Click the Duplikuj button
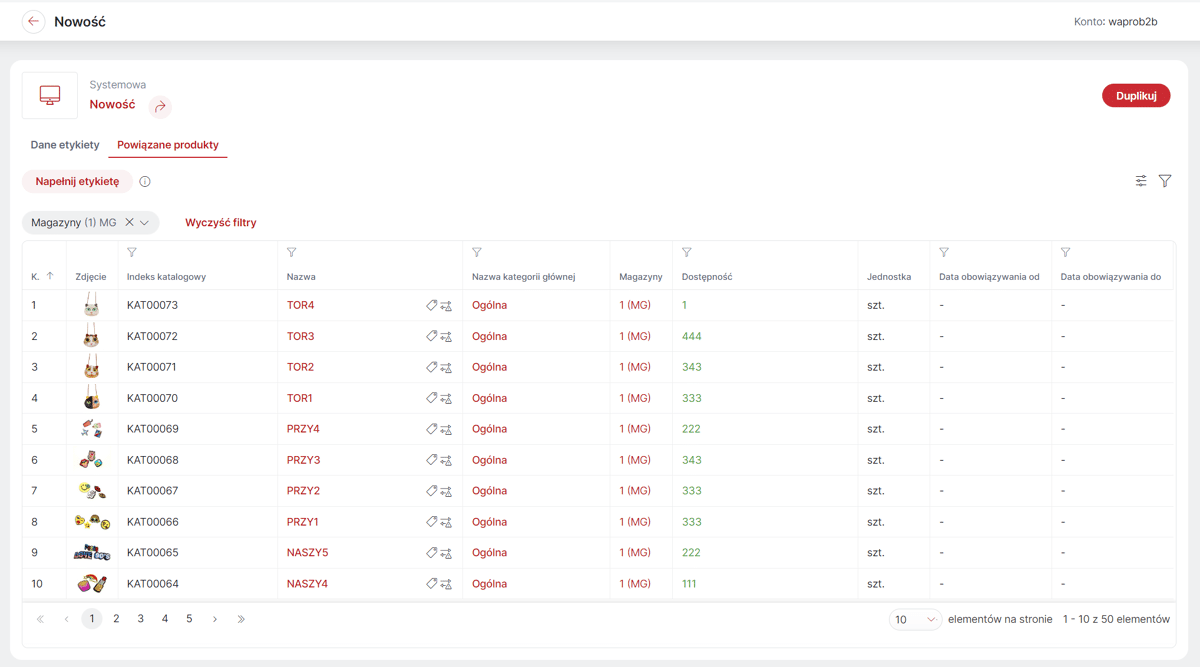 pos(1136,96)
